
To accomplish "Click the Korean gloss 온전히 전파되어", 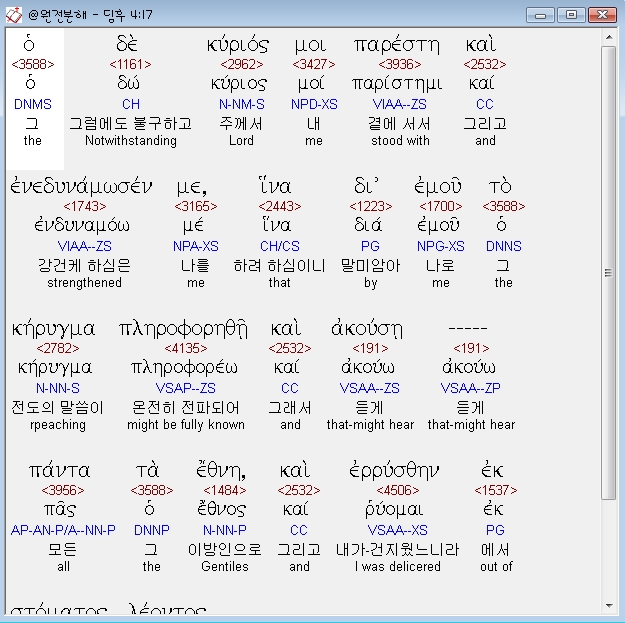I will 186,407.
